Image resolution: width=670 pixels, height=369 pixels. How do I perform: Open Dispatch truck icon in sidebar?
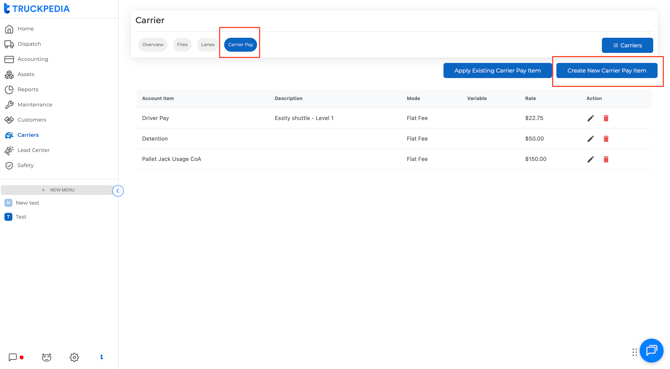pyautogui.click(x=9, y=44)
